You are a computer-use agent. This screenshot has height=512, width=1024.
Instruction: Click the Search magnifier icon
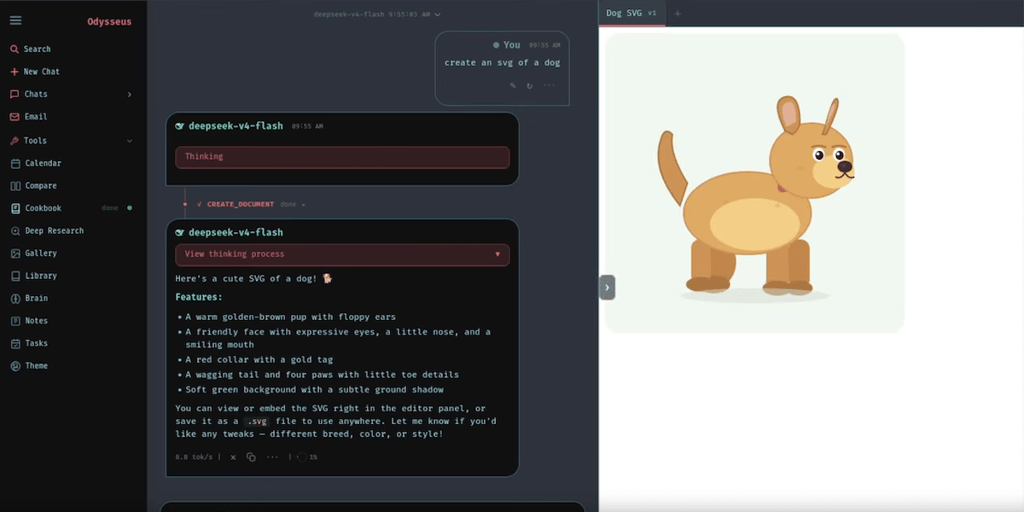[14, 49]
